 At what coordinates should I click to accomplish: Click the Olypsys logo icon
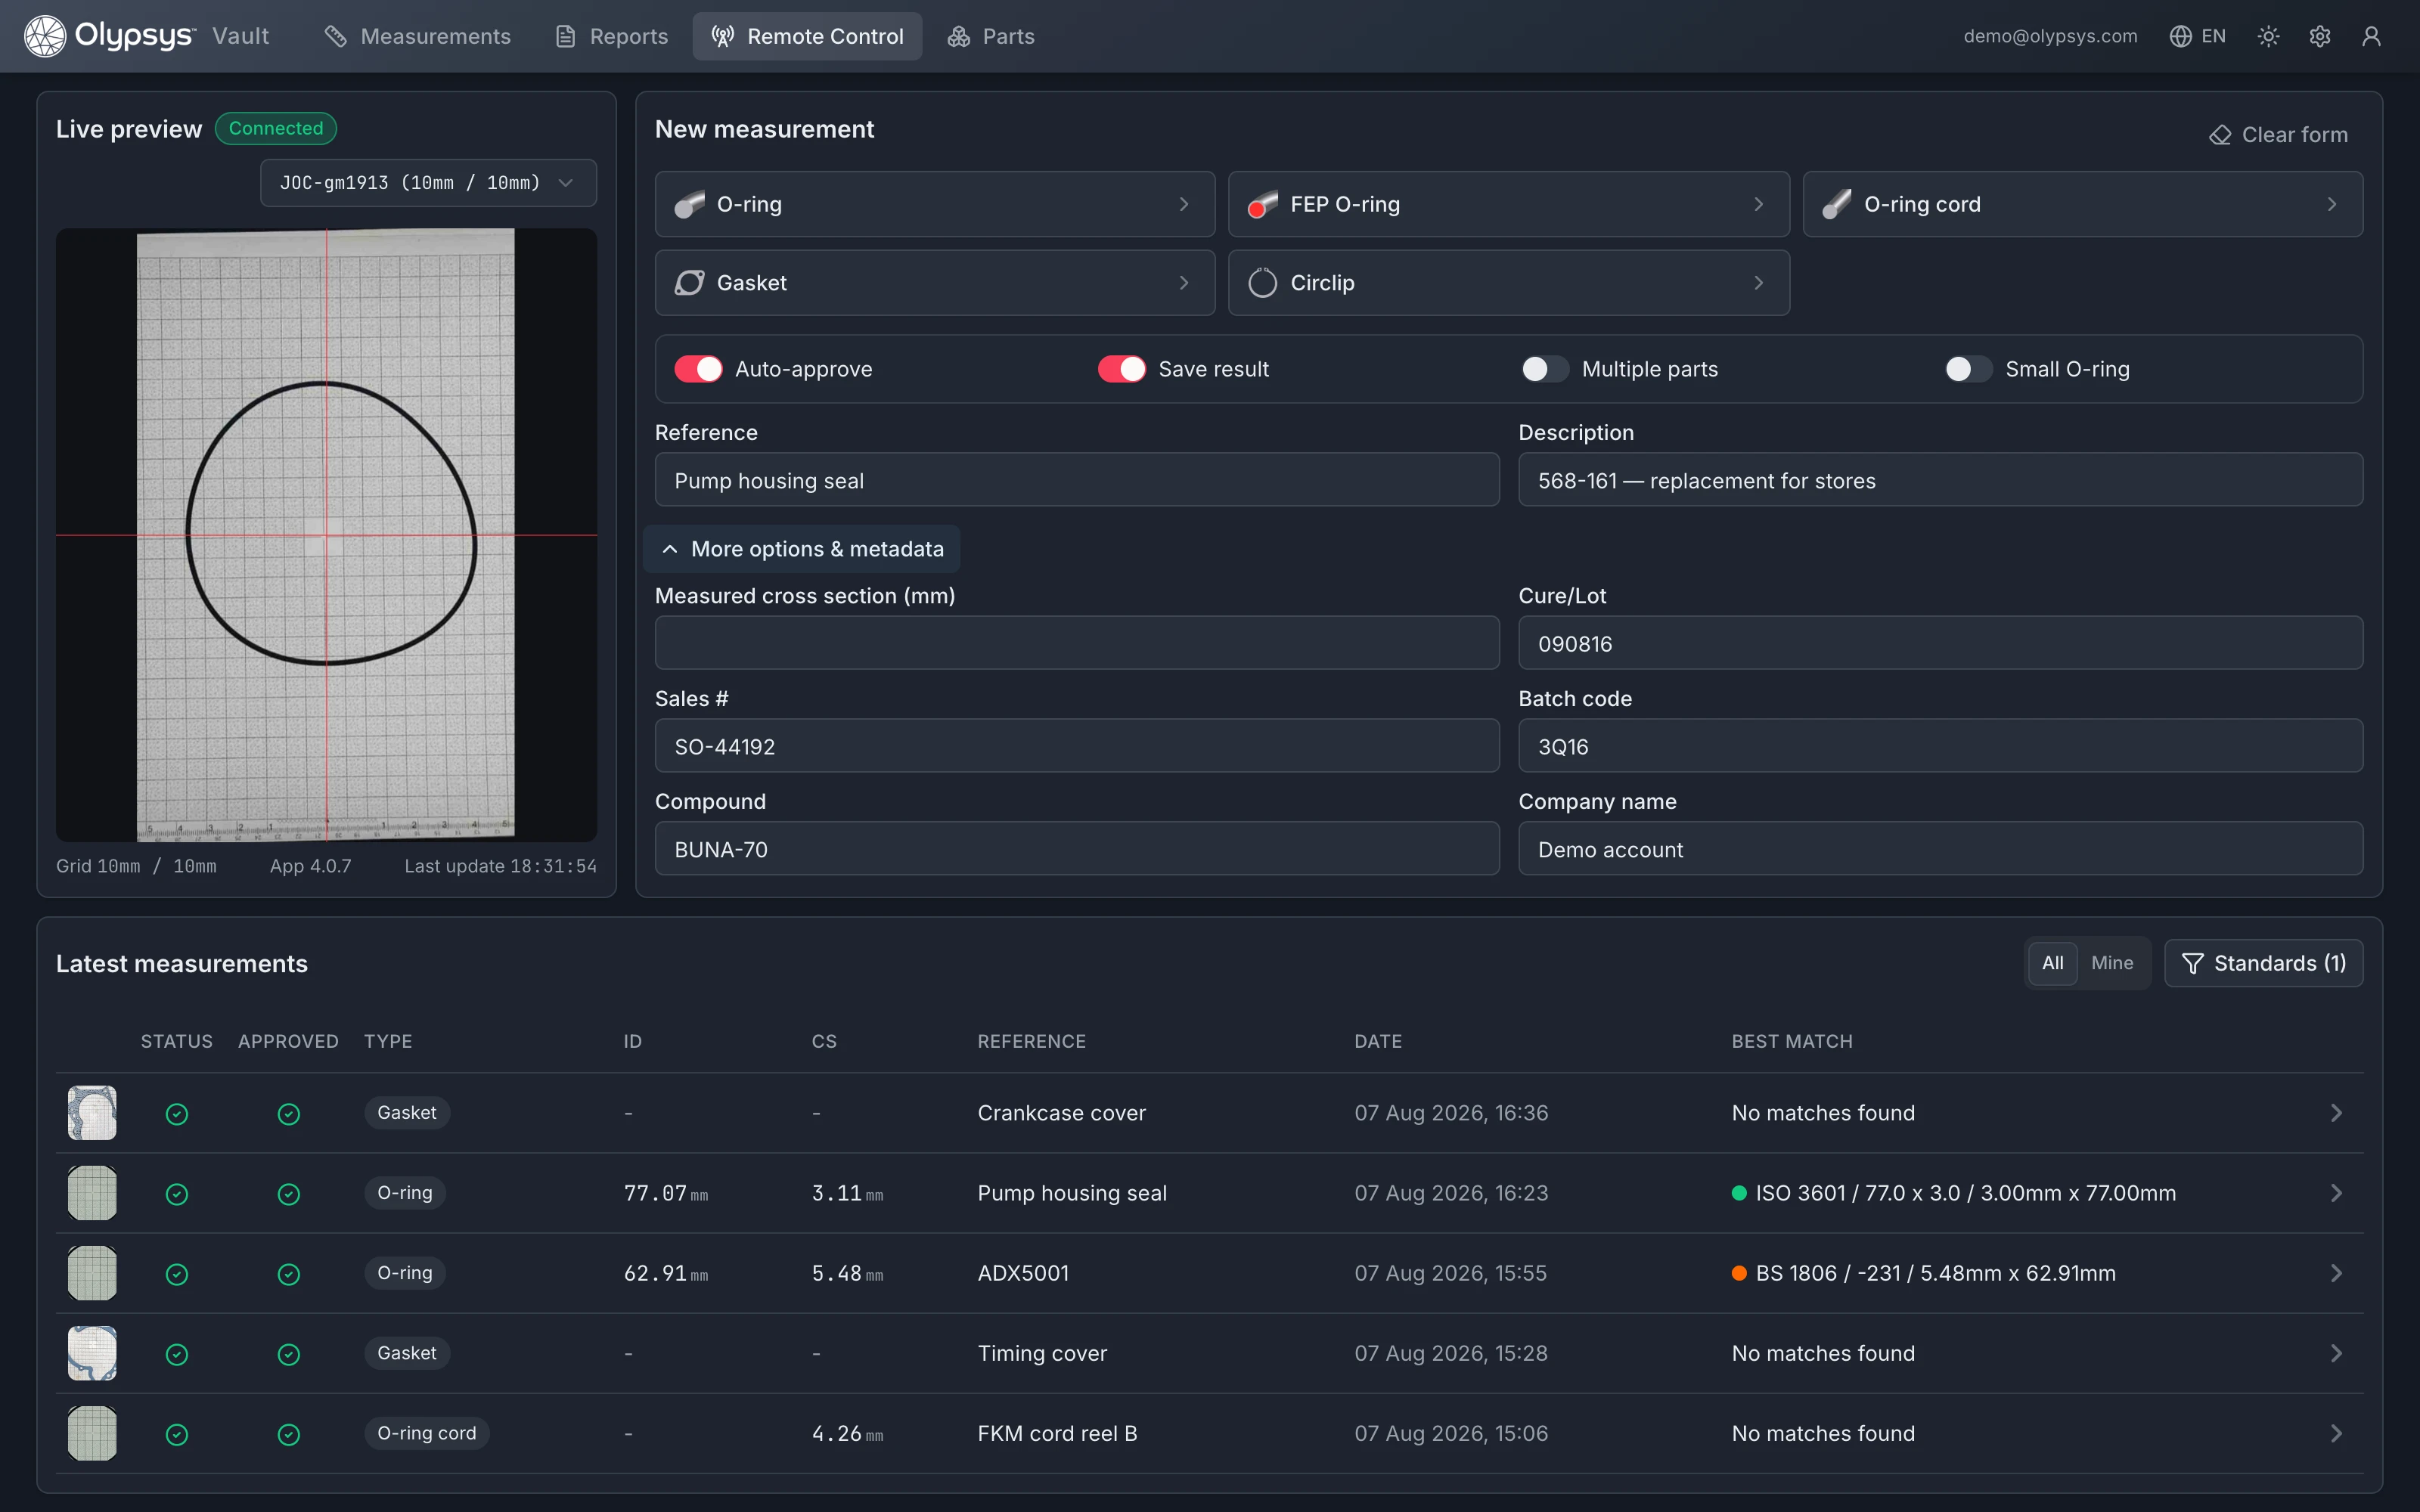[45, 36]
